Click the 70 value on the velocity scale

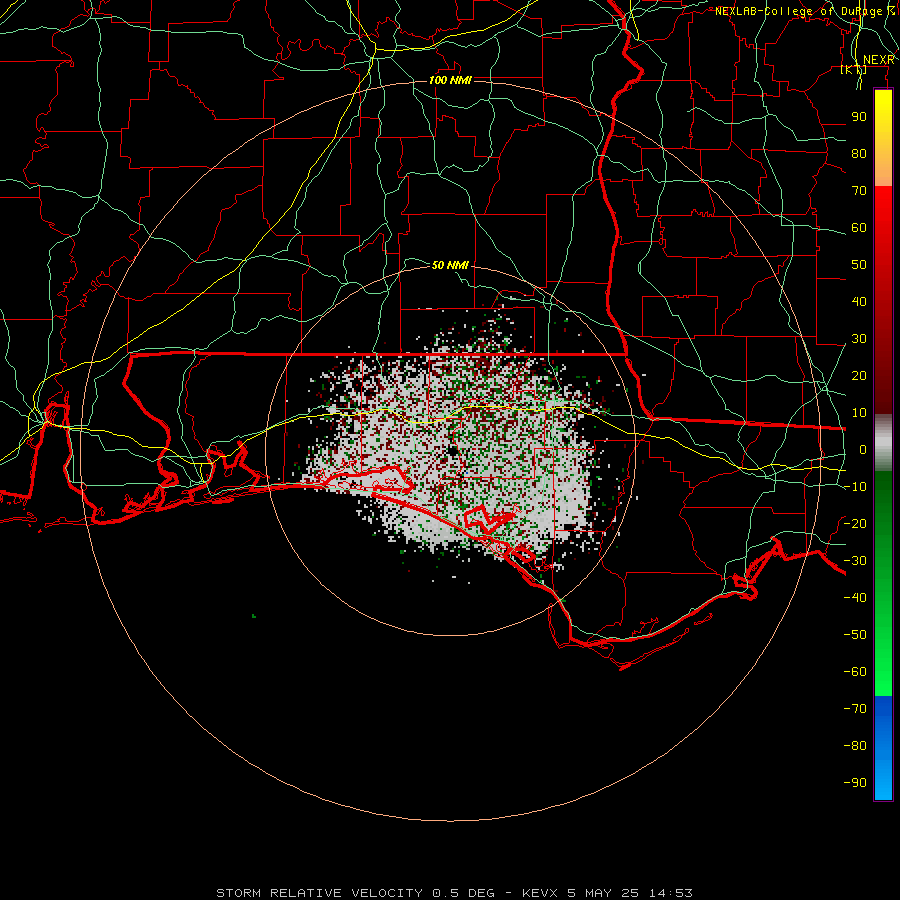coord(859,191)
